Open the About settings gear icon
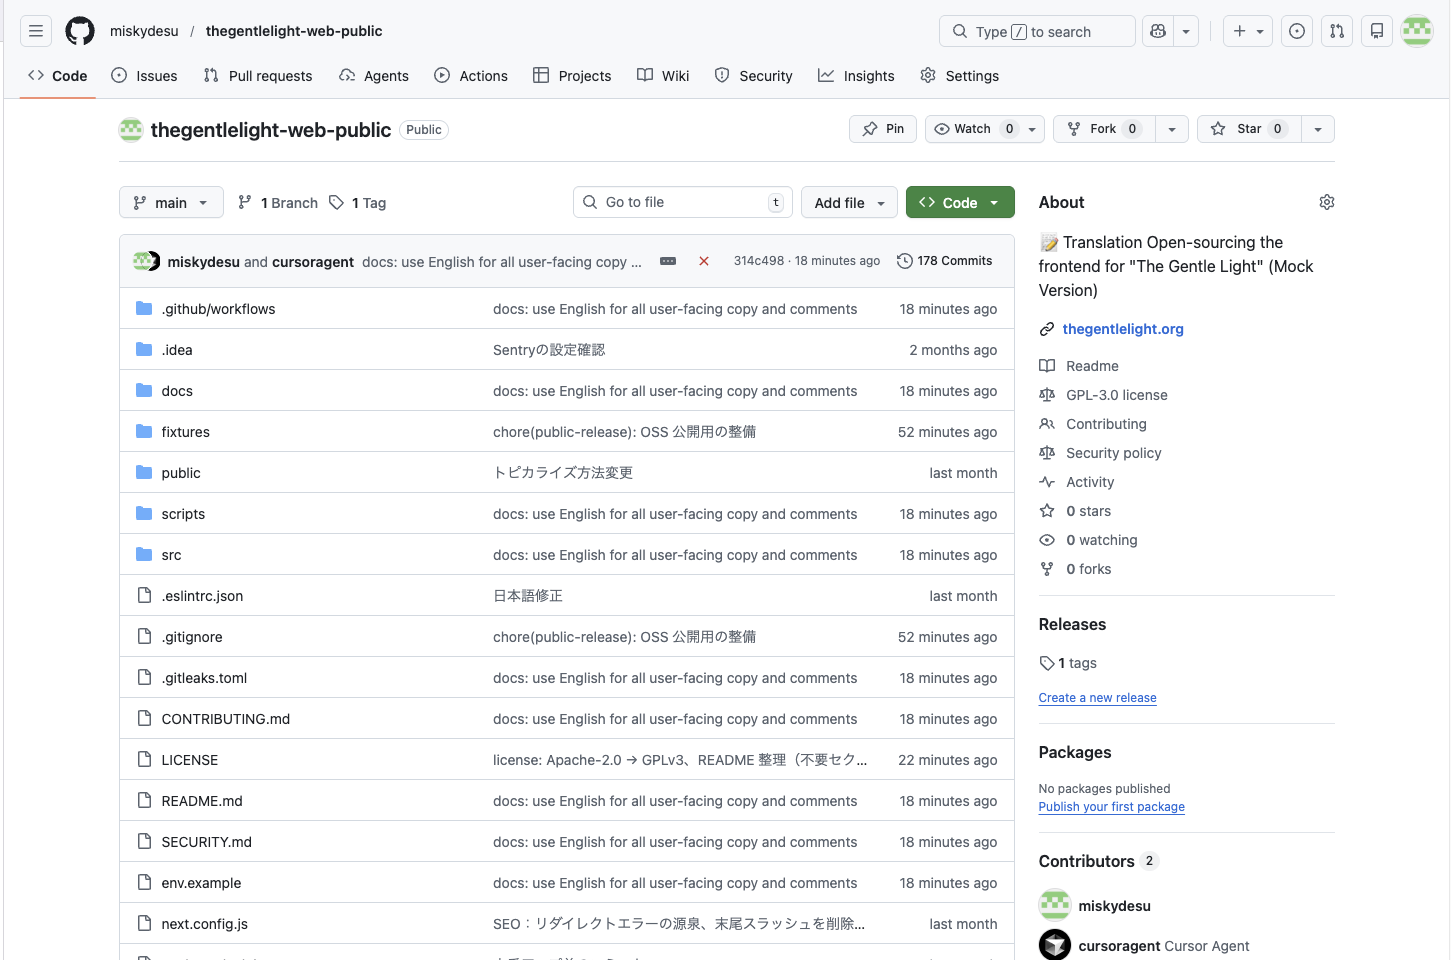Viewport: 1451px width, 960px height. coord(1327,202)
